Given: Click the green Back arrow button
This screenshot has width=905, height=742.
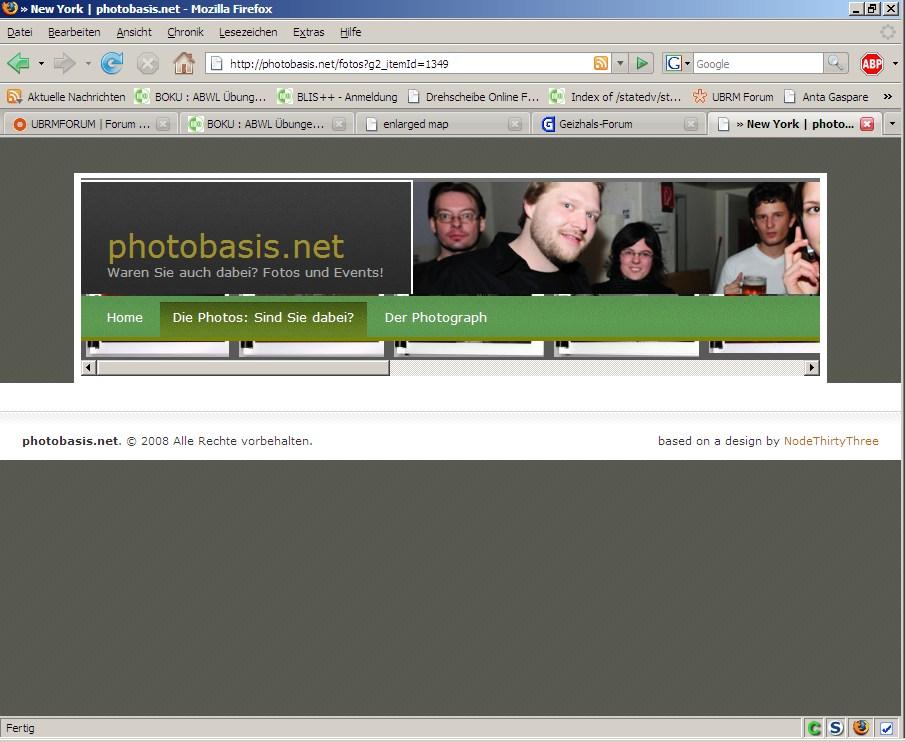Looking at the screenshot, I should [x=18, y=63].
